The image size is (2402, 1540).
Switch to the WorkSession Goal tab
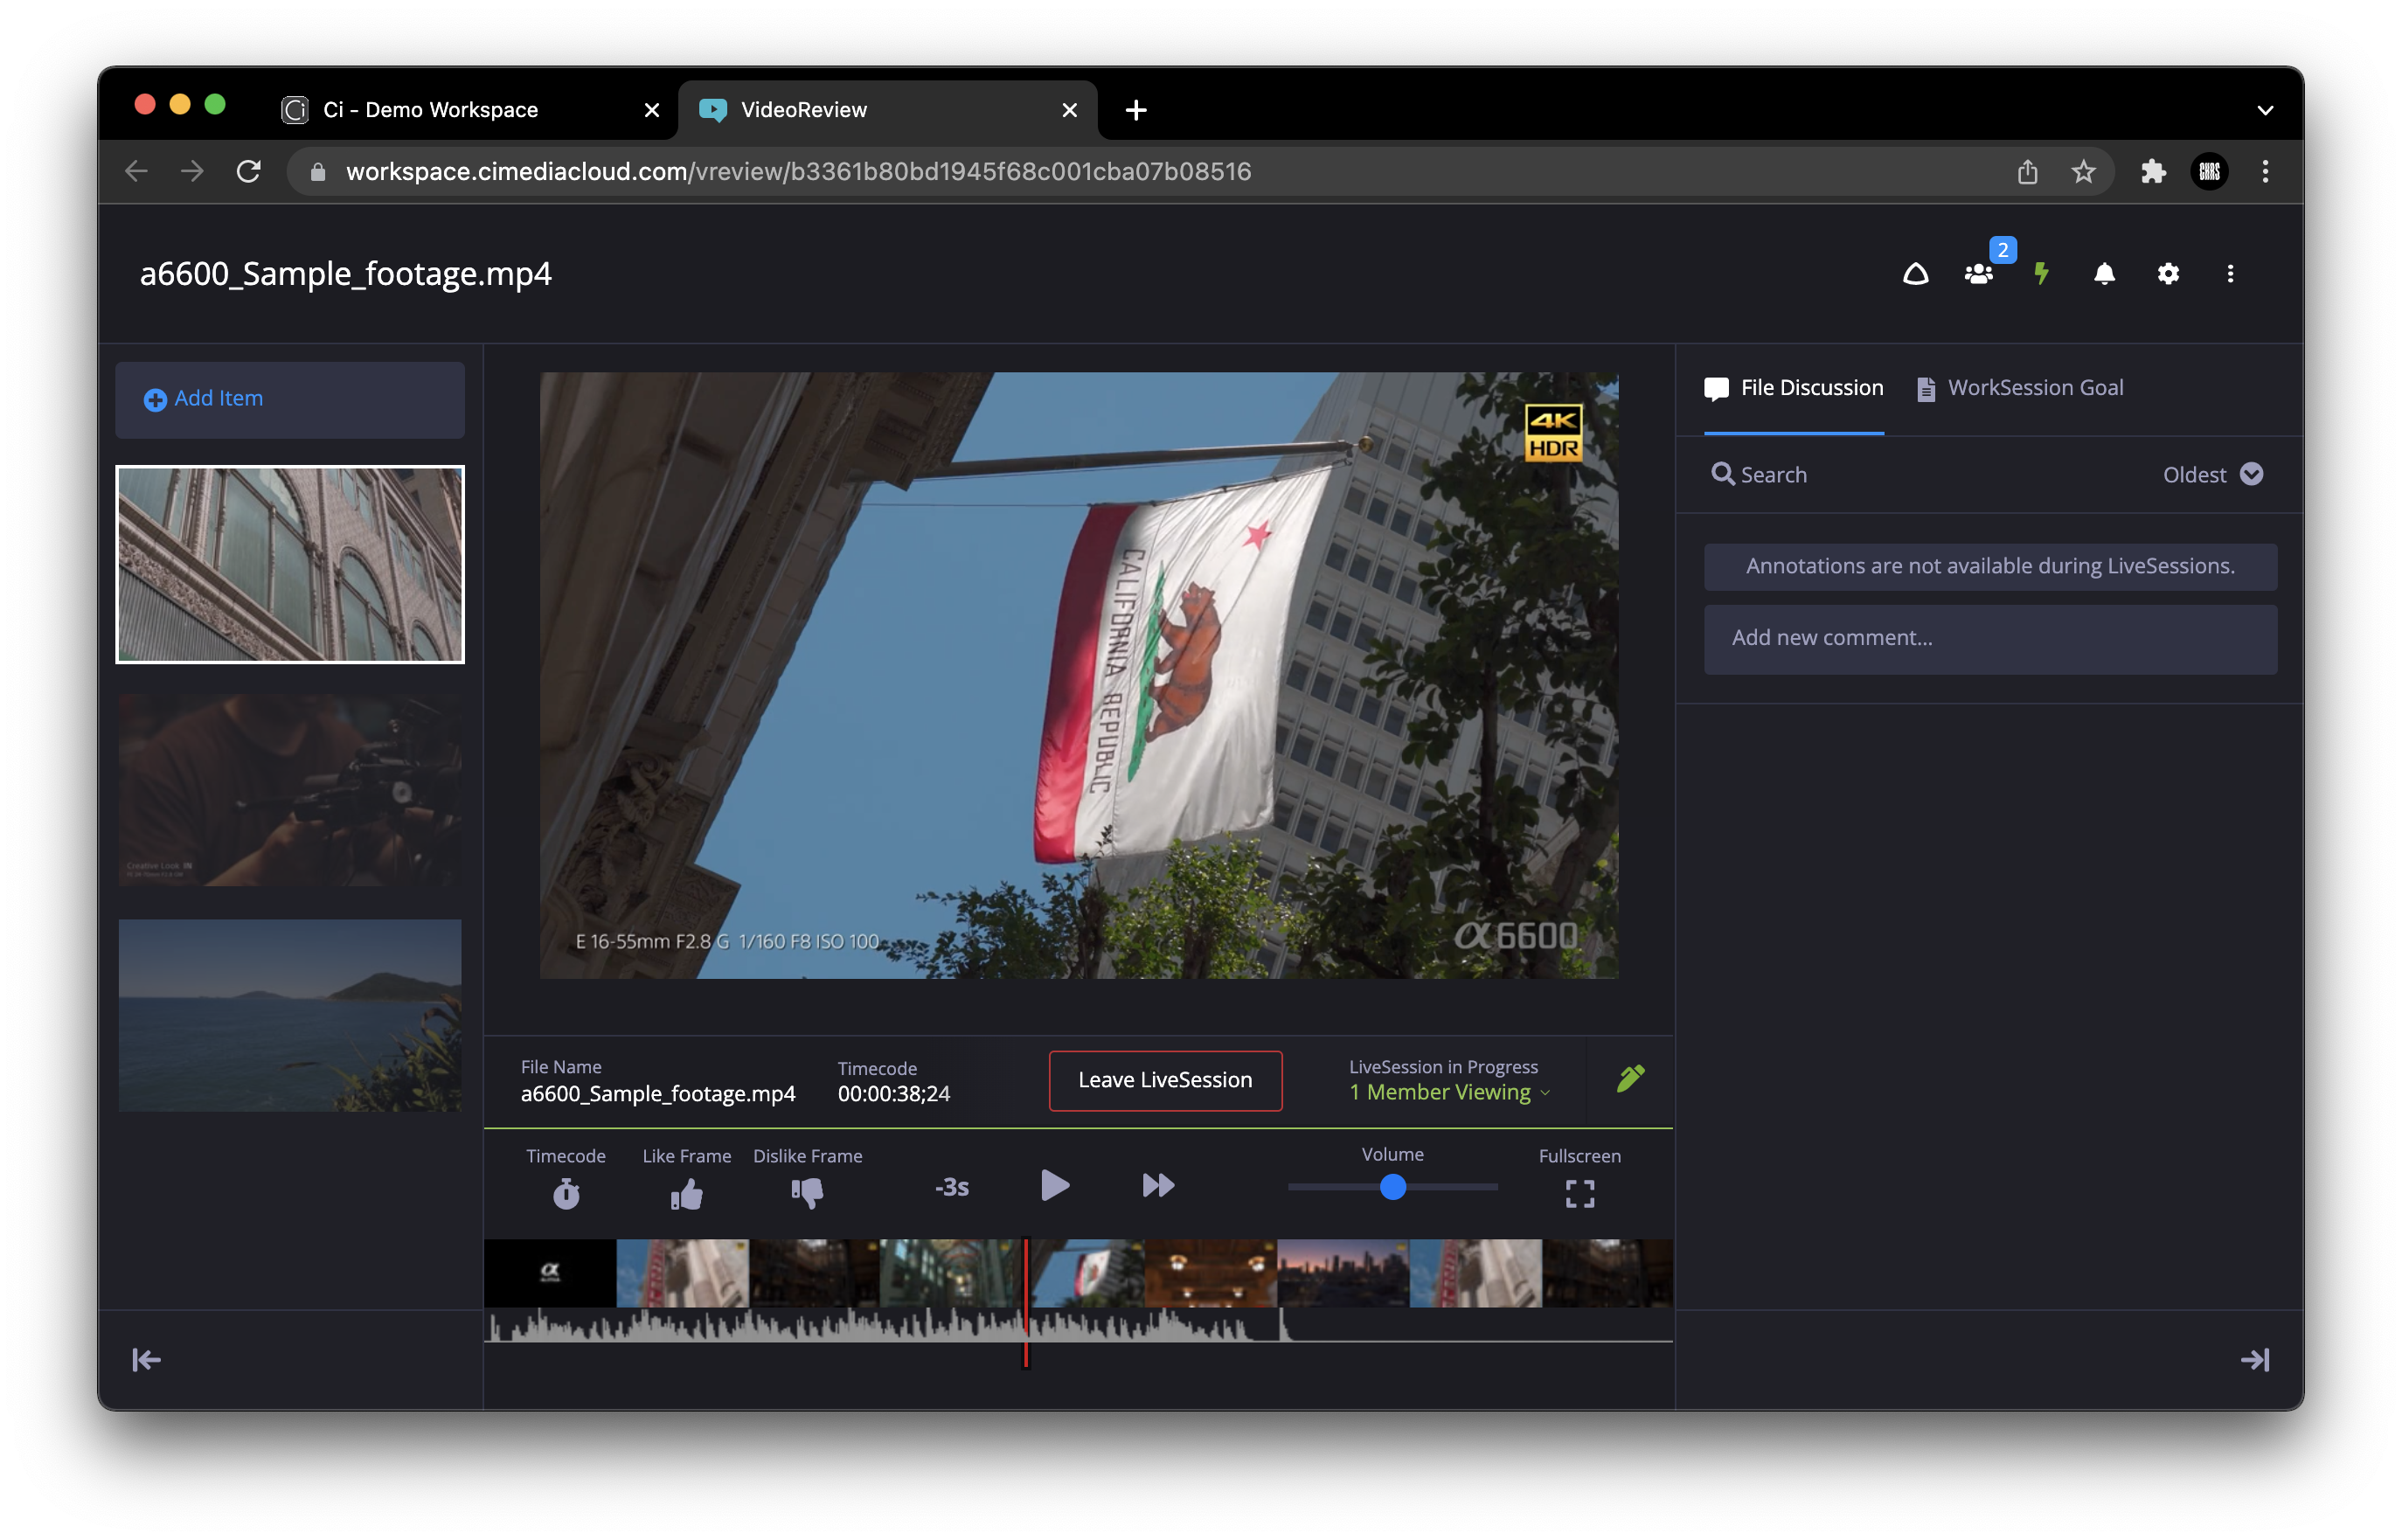[x=2019, y=388]
